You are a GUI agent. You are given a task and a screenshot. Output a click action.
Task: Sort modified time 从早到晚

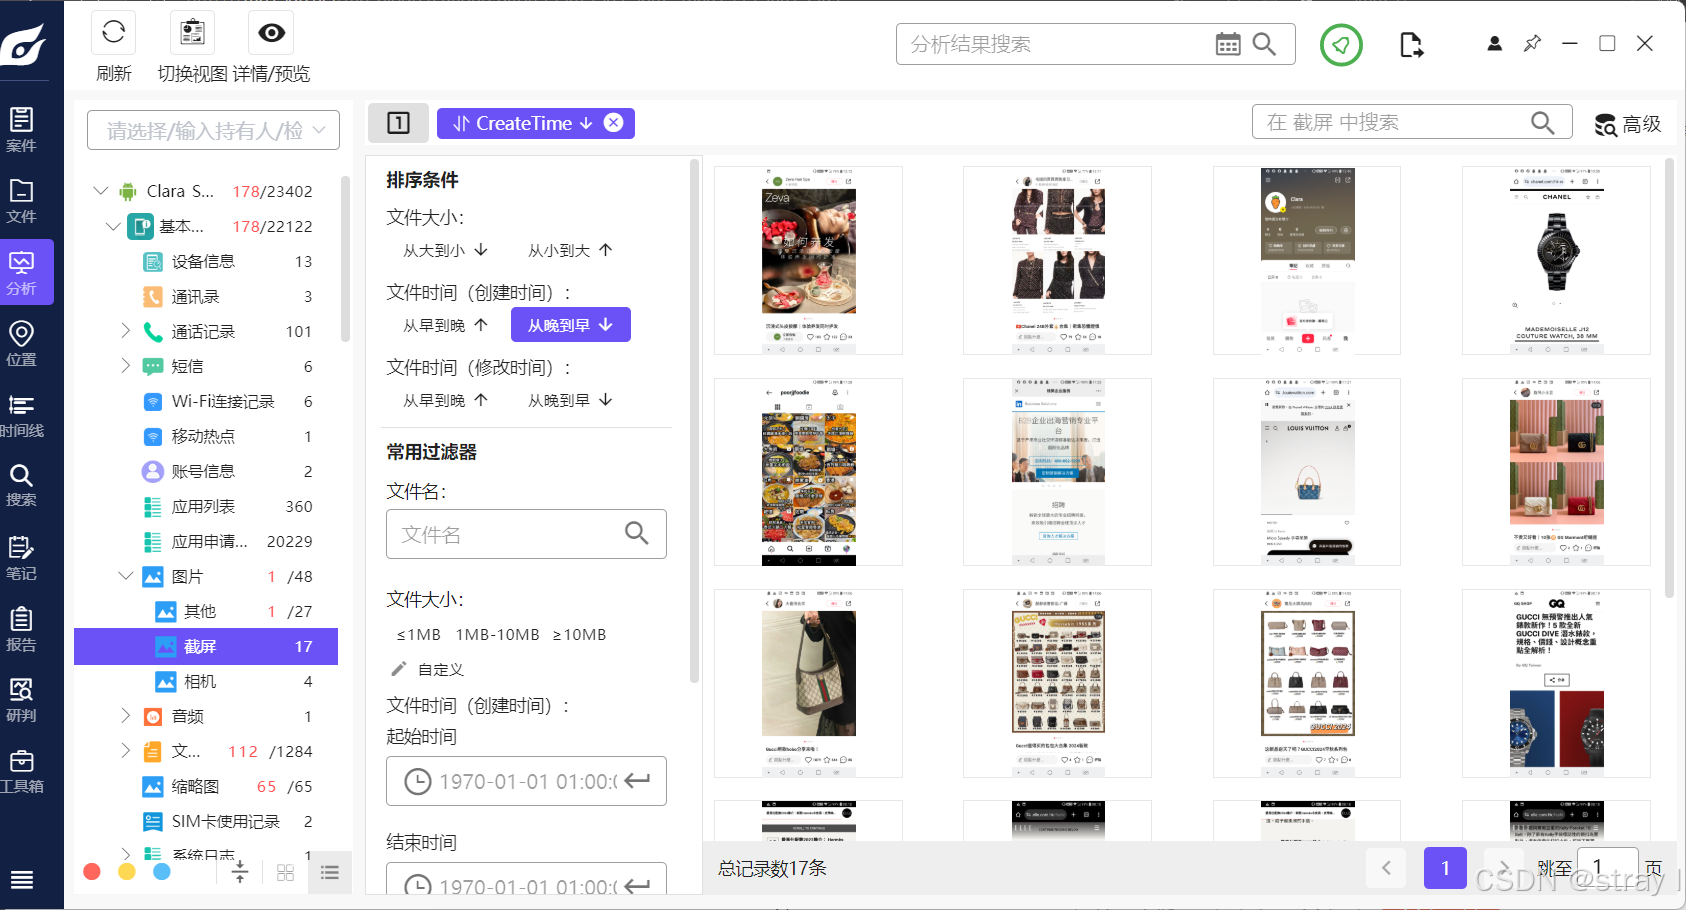(445, 400)
